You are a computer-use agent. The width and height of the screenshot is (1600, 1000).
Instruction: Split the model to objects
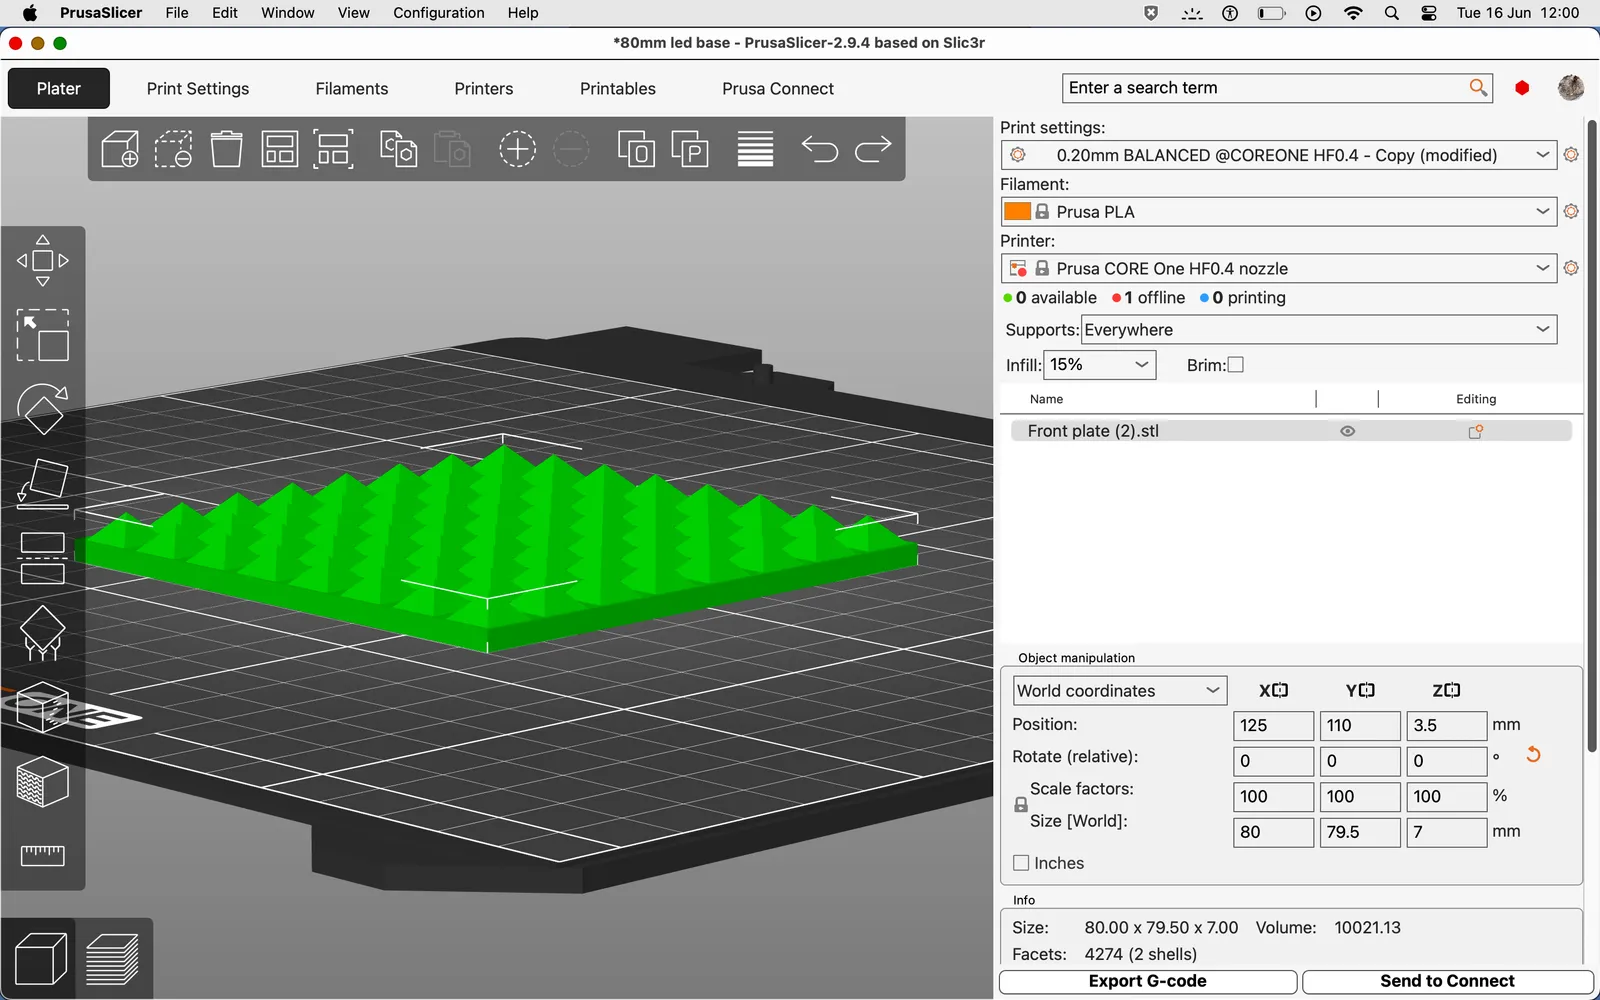(x=636, y=149)
